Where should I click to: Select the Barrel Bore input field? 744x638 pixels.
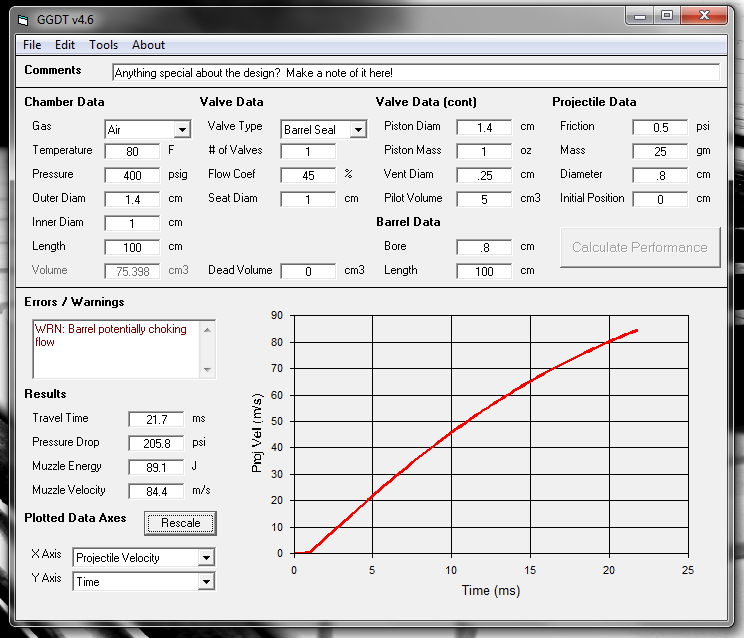pyautogui.click(x=484, y=247)
